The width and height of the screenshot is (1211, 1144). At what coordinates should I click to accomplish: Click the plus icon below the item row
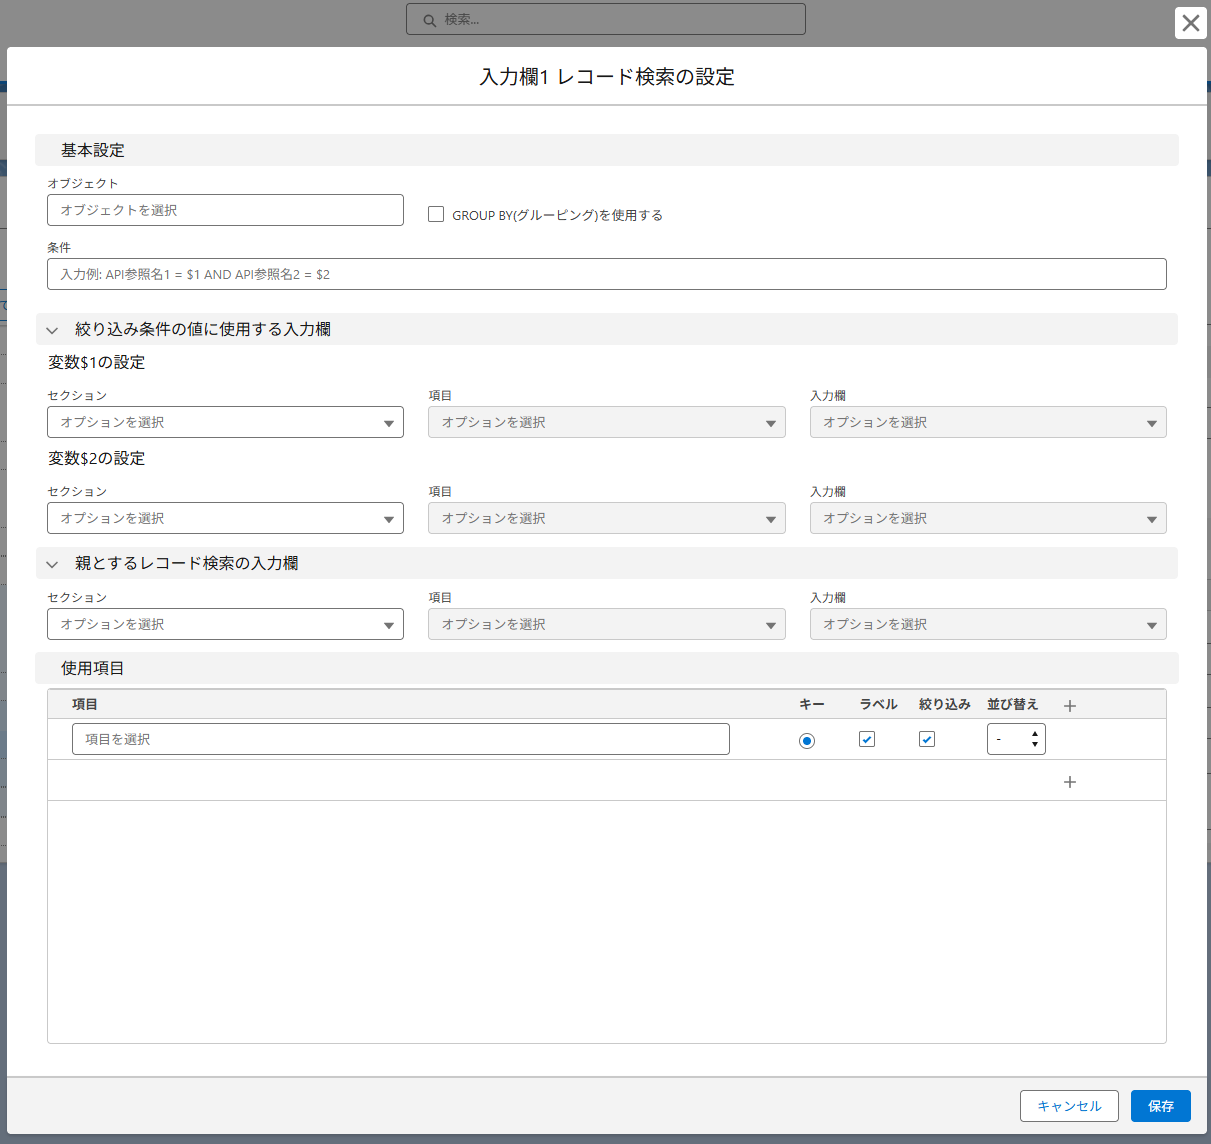pos(1070,782)
